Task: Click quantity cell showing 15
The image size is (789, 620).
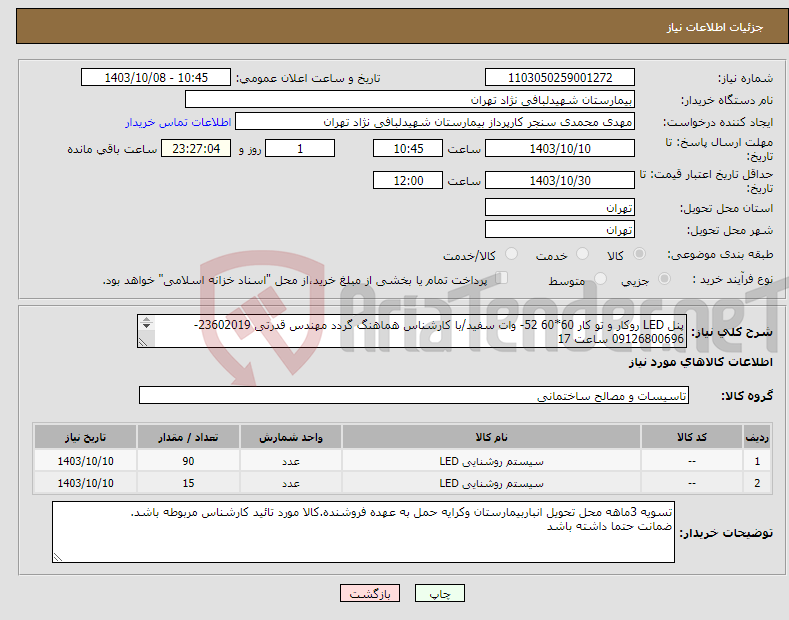Action: [188, 483]
